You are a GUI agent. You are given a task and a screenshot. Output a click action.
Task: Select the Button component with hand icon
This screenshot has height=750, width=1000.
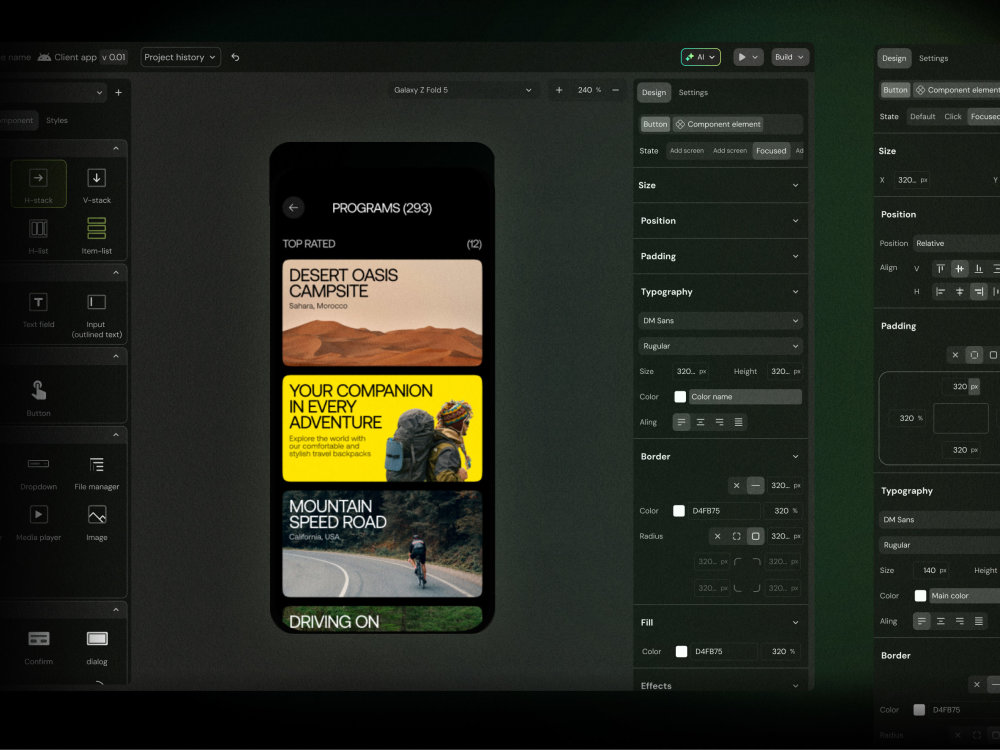38,398
